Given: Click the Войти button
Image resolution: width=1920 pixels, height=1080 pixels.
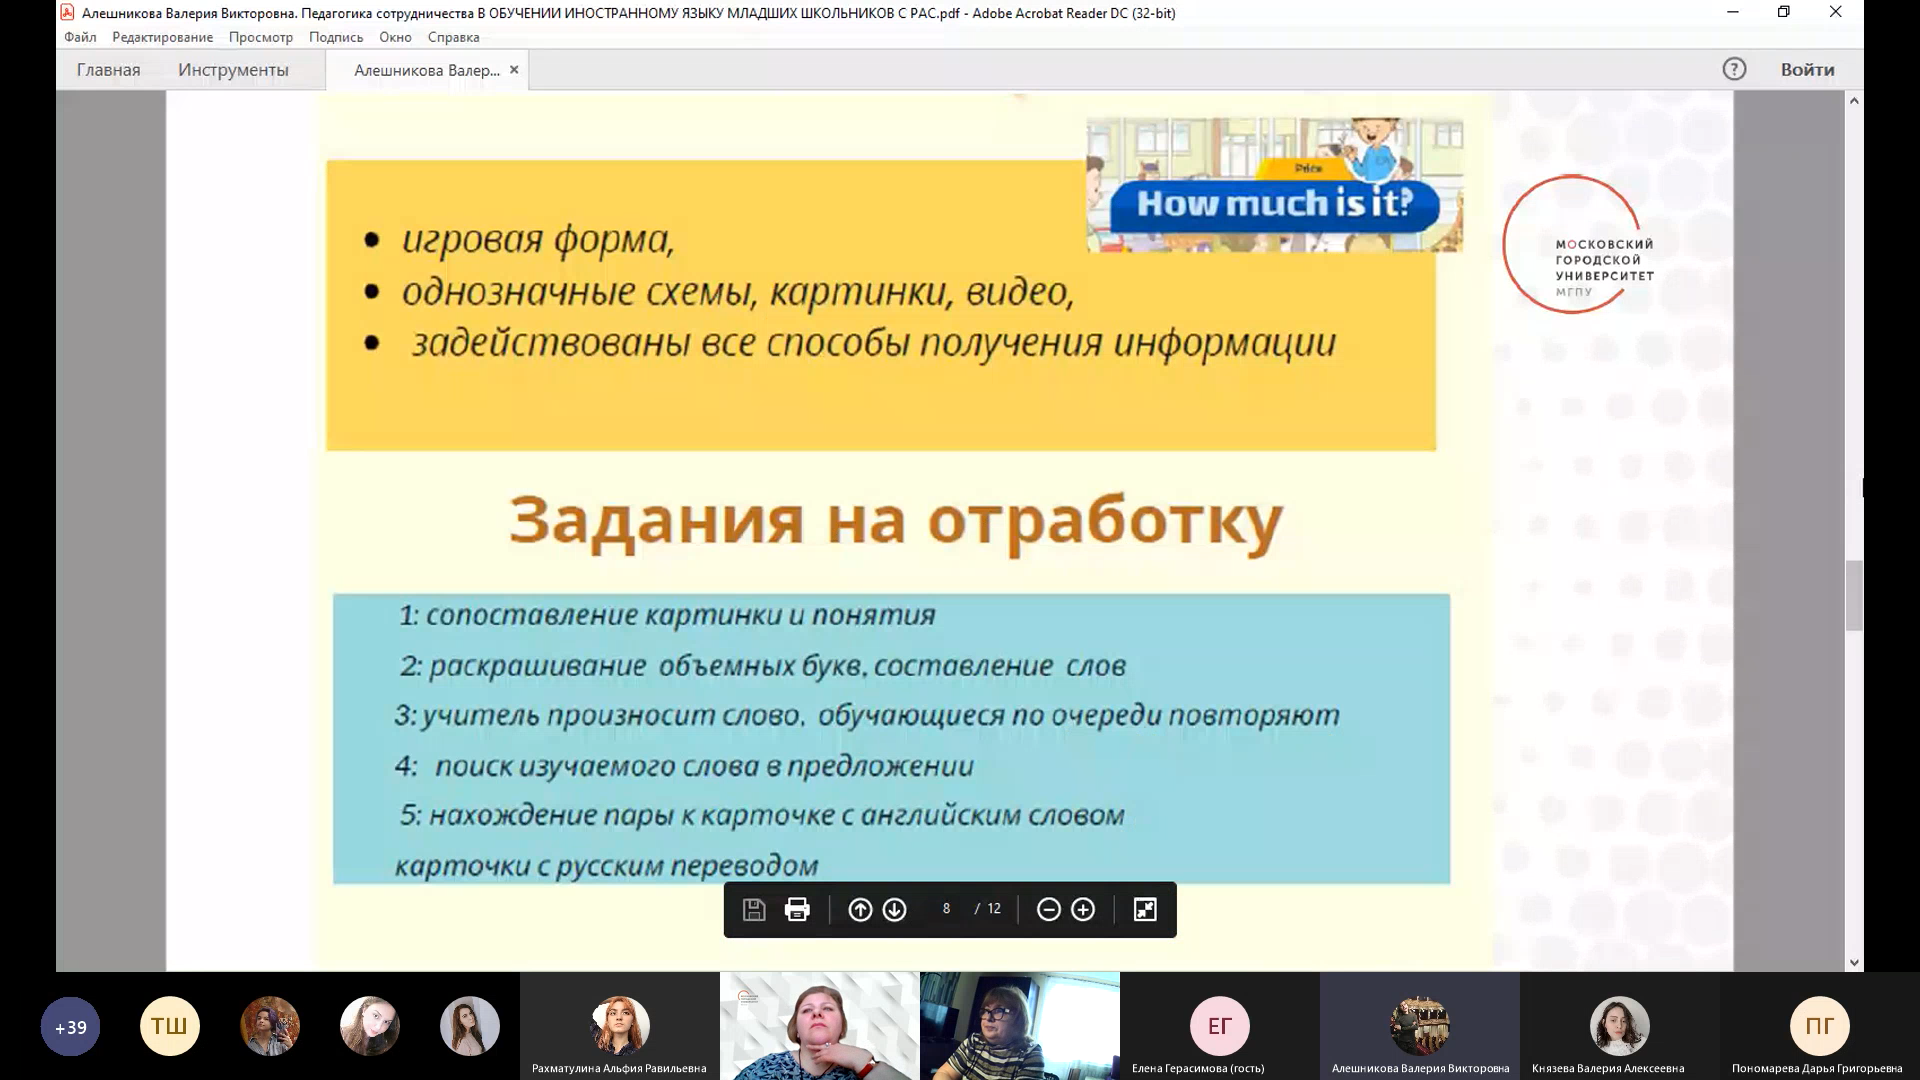Looking at the screenshot, I should (x=1807, y=69).
